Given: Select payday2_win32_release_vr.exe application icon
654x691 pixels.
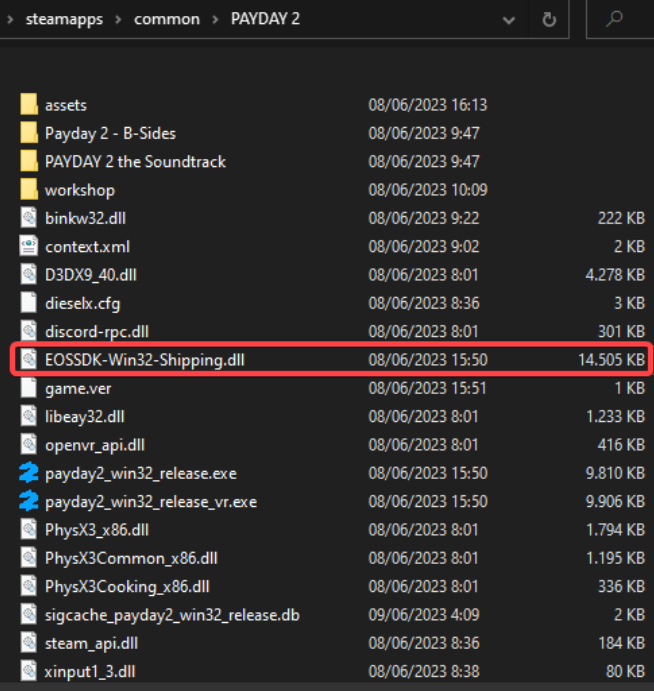Looking at the screenshot, I should point(29,501).
